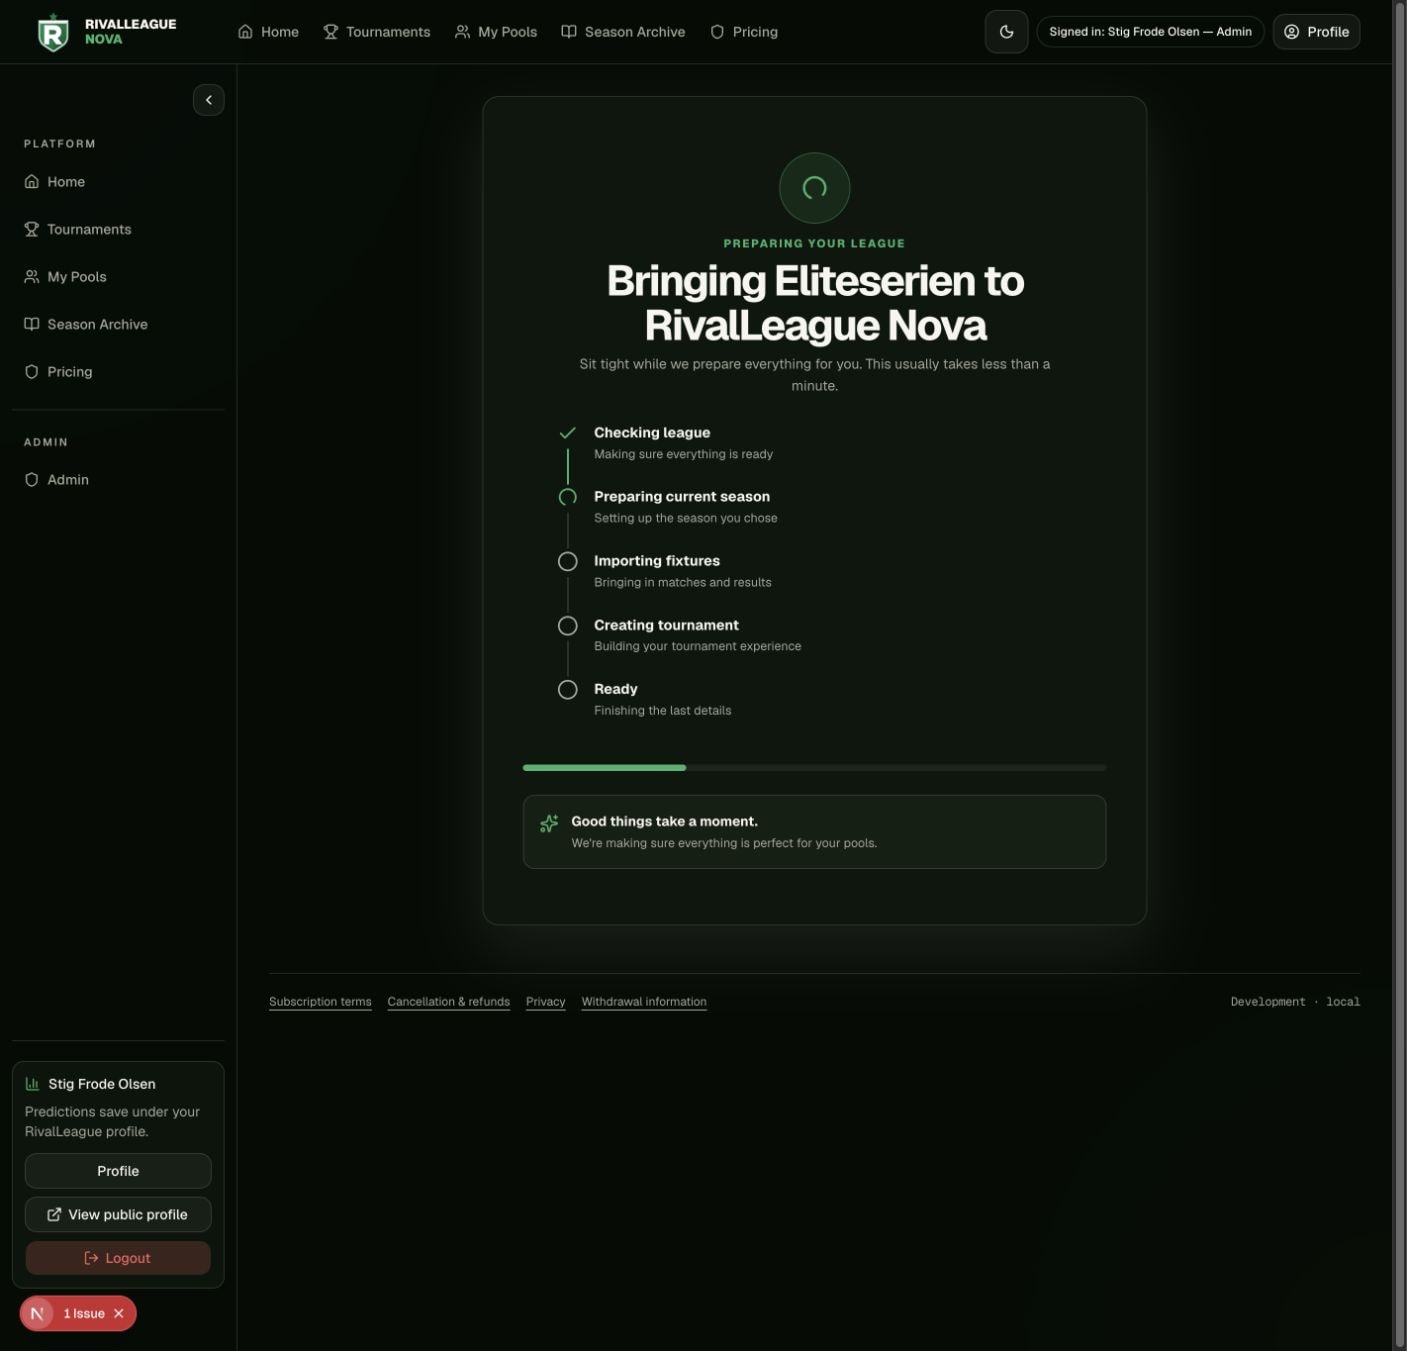Viewport: 1407px width, 1351px height.
Task: Click the sidebar Home house icon
Action: pos(32,182)
